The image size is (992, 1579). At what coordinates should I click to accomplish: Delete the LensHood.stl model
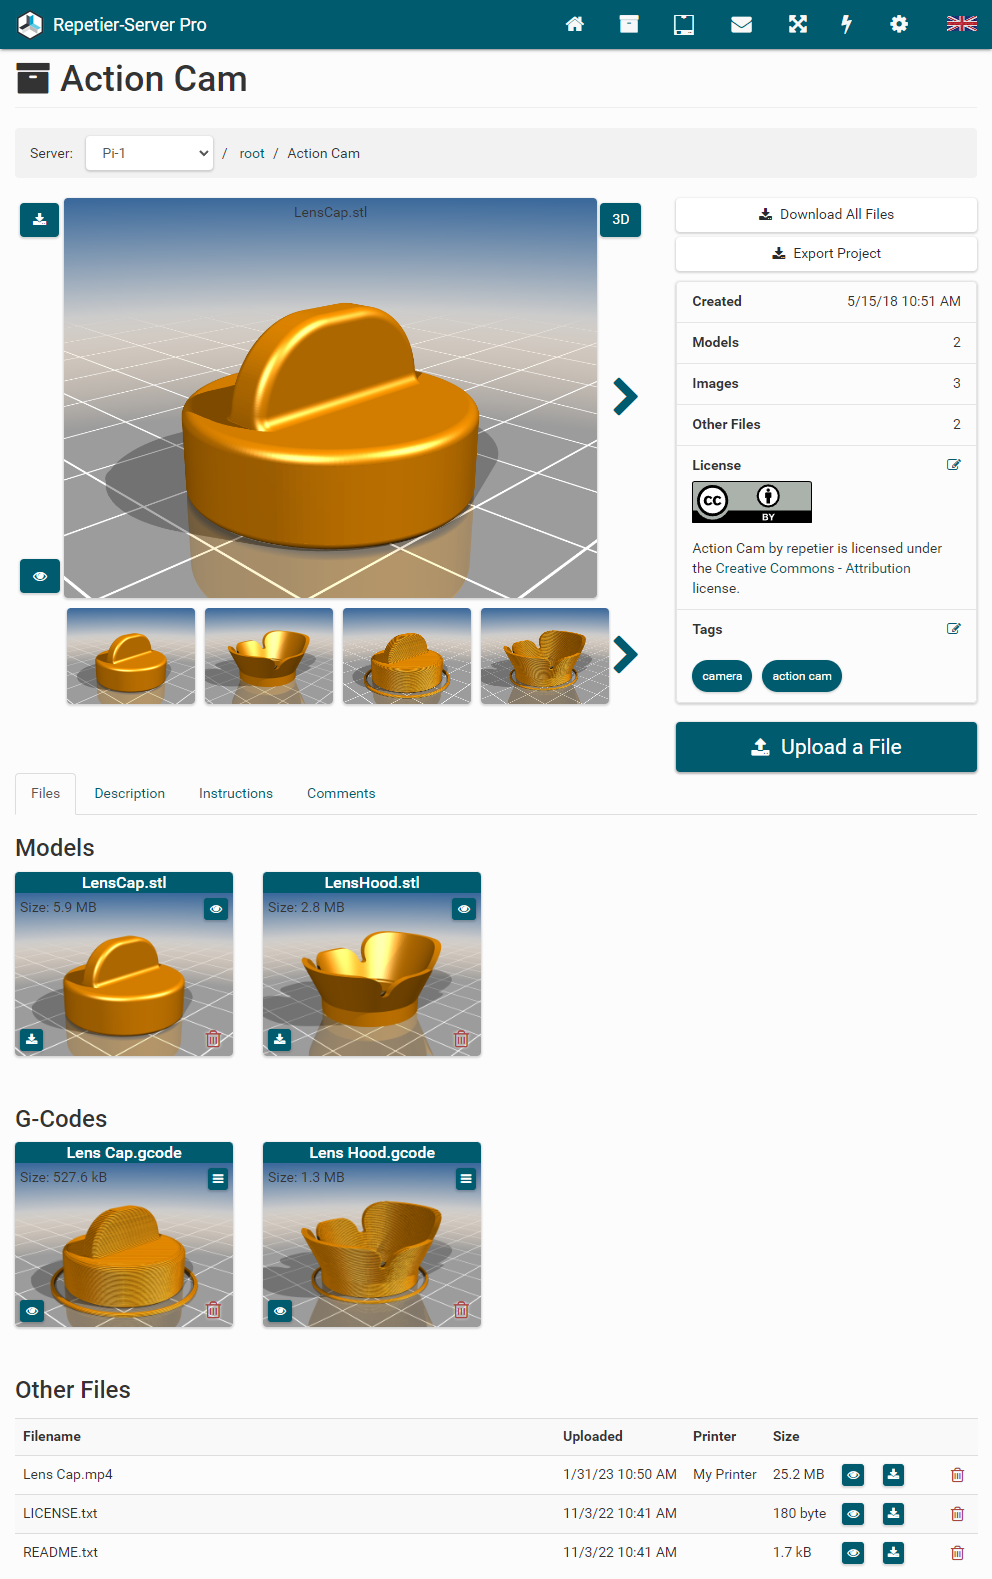click(461, 1039)
